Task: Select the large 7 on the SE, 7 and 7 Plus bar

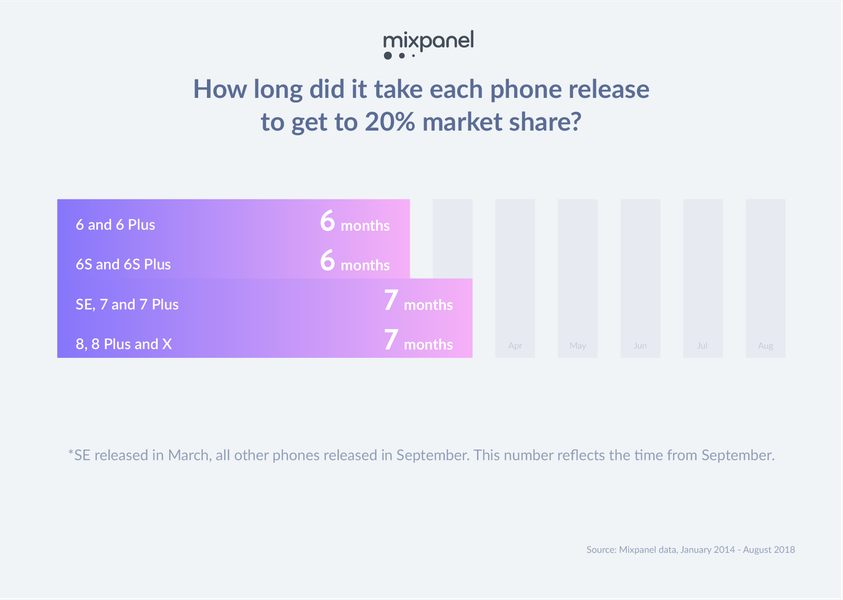Action: click(391, 300)
